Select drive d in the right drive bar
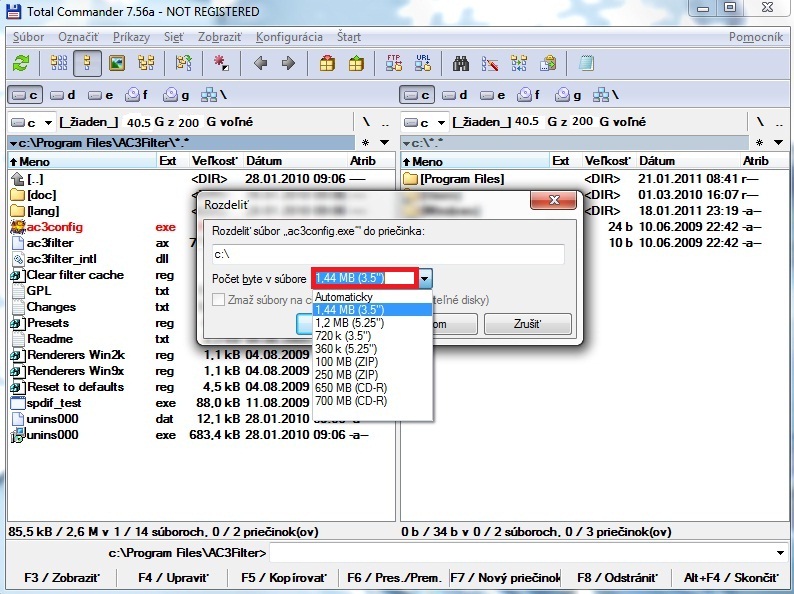The image size is (794, 594). pyautogui.click(x=455, y=95)
